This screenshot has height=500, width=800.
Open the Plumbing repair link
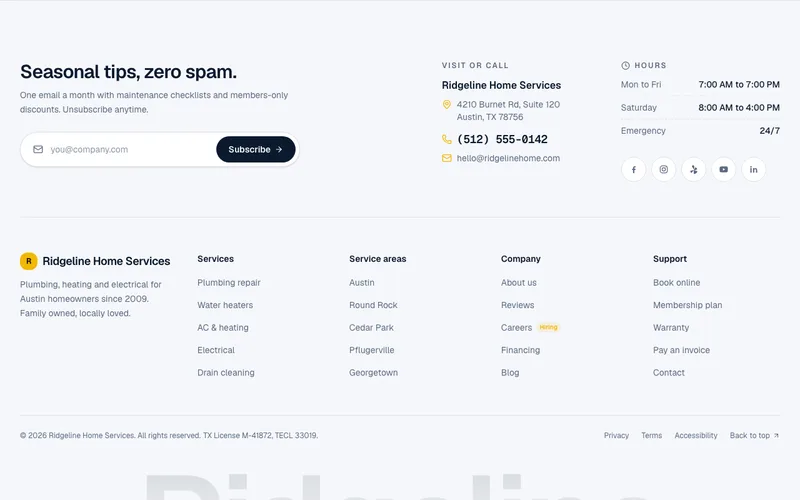[x=229, y=283]
